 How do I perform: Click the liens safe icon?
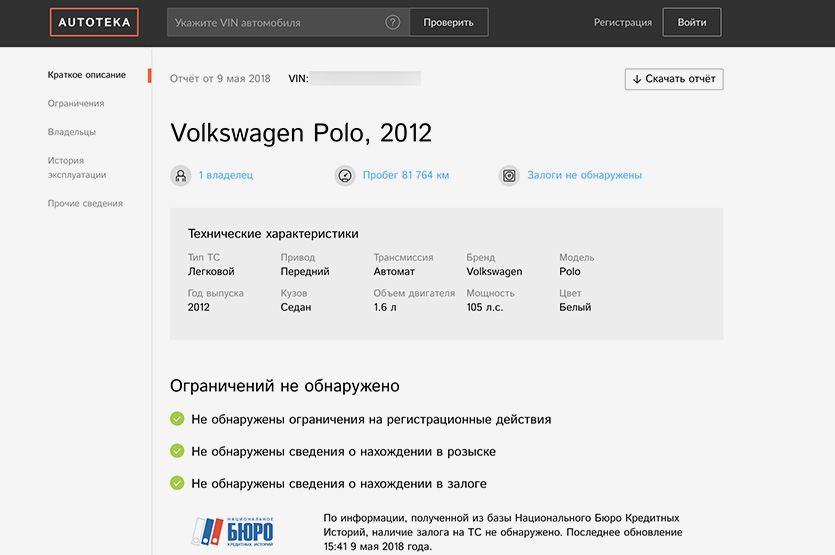(509, 175)
